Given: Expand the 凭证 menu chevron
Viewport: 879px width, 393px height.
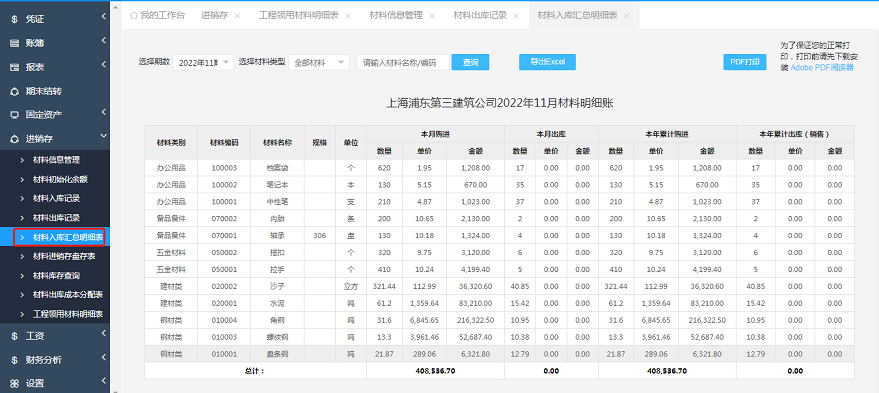Looking at the screenshot, I should tap(104, 17).
